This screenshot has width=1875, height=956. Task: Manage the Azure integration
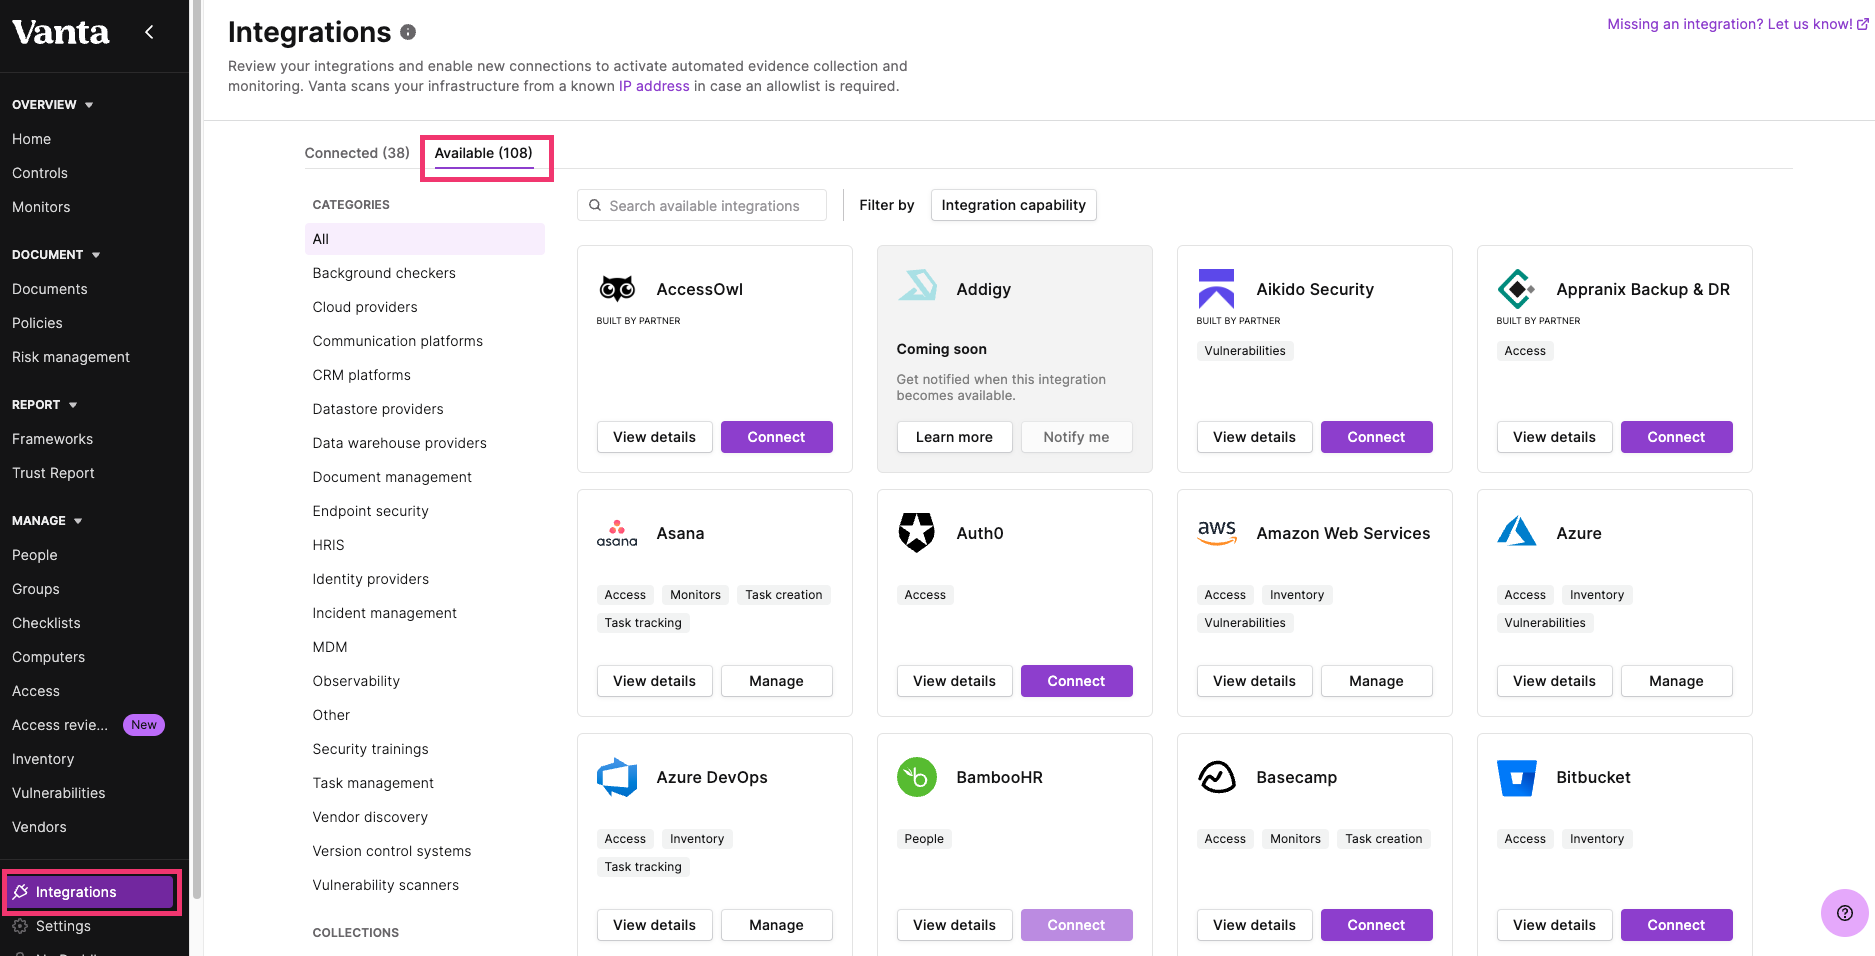click(x=1676, y=681)
